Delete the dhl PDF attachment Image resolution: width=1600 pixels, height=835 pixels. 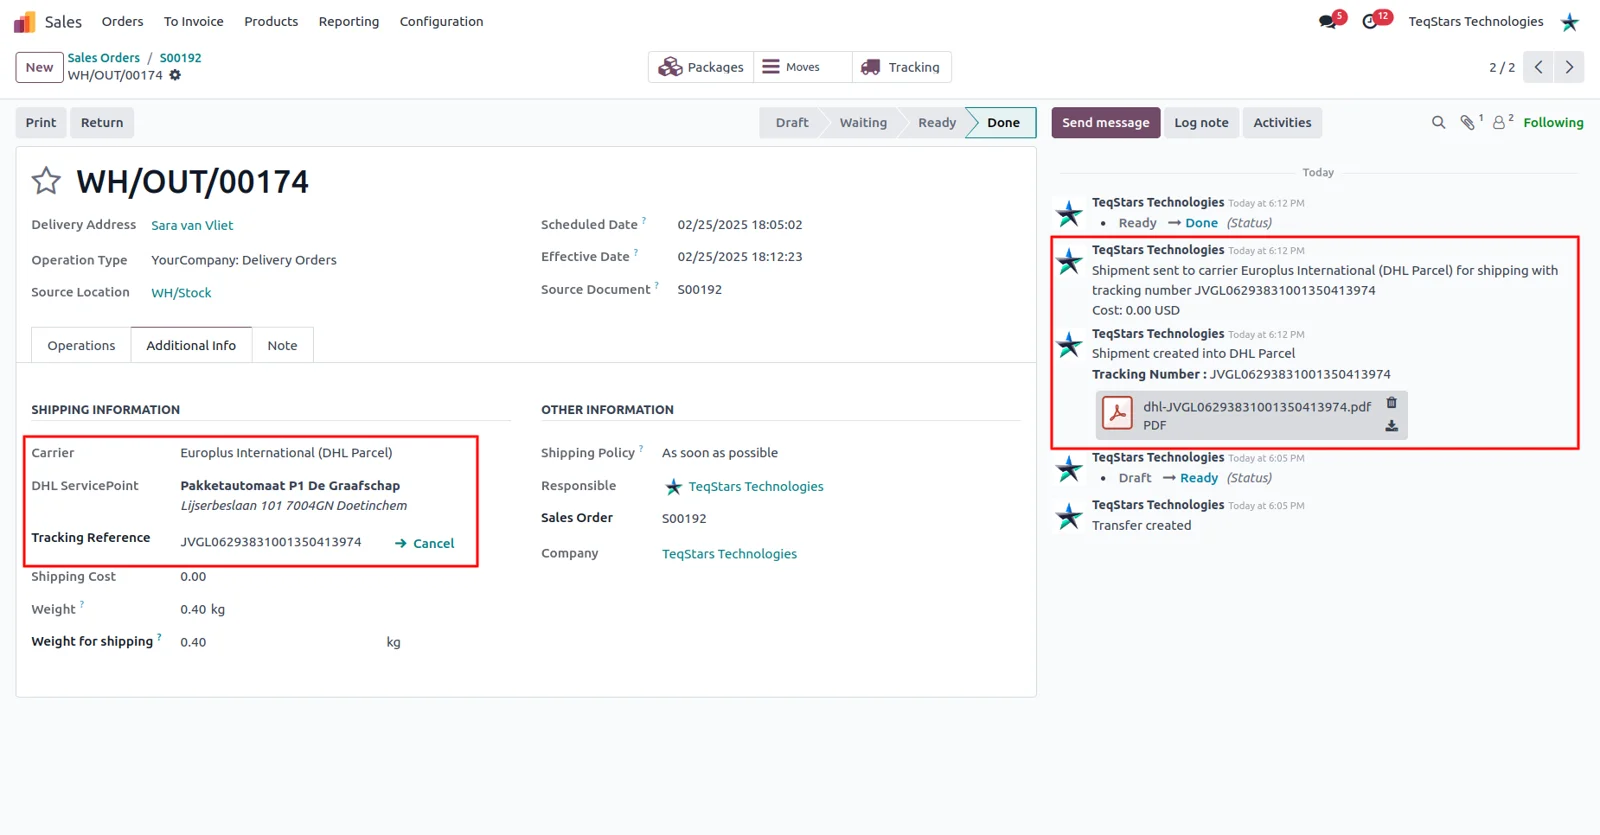[1391, 403]
